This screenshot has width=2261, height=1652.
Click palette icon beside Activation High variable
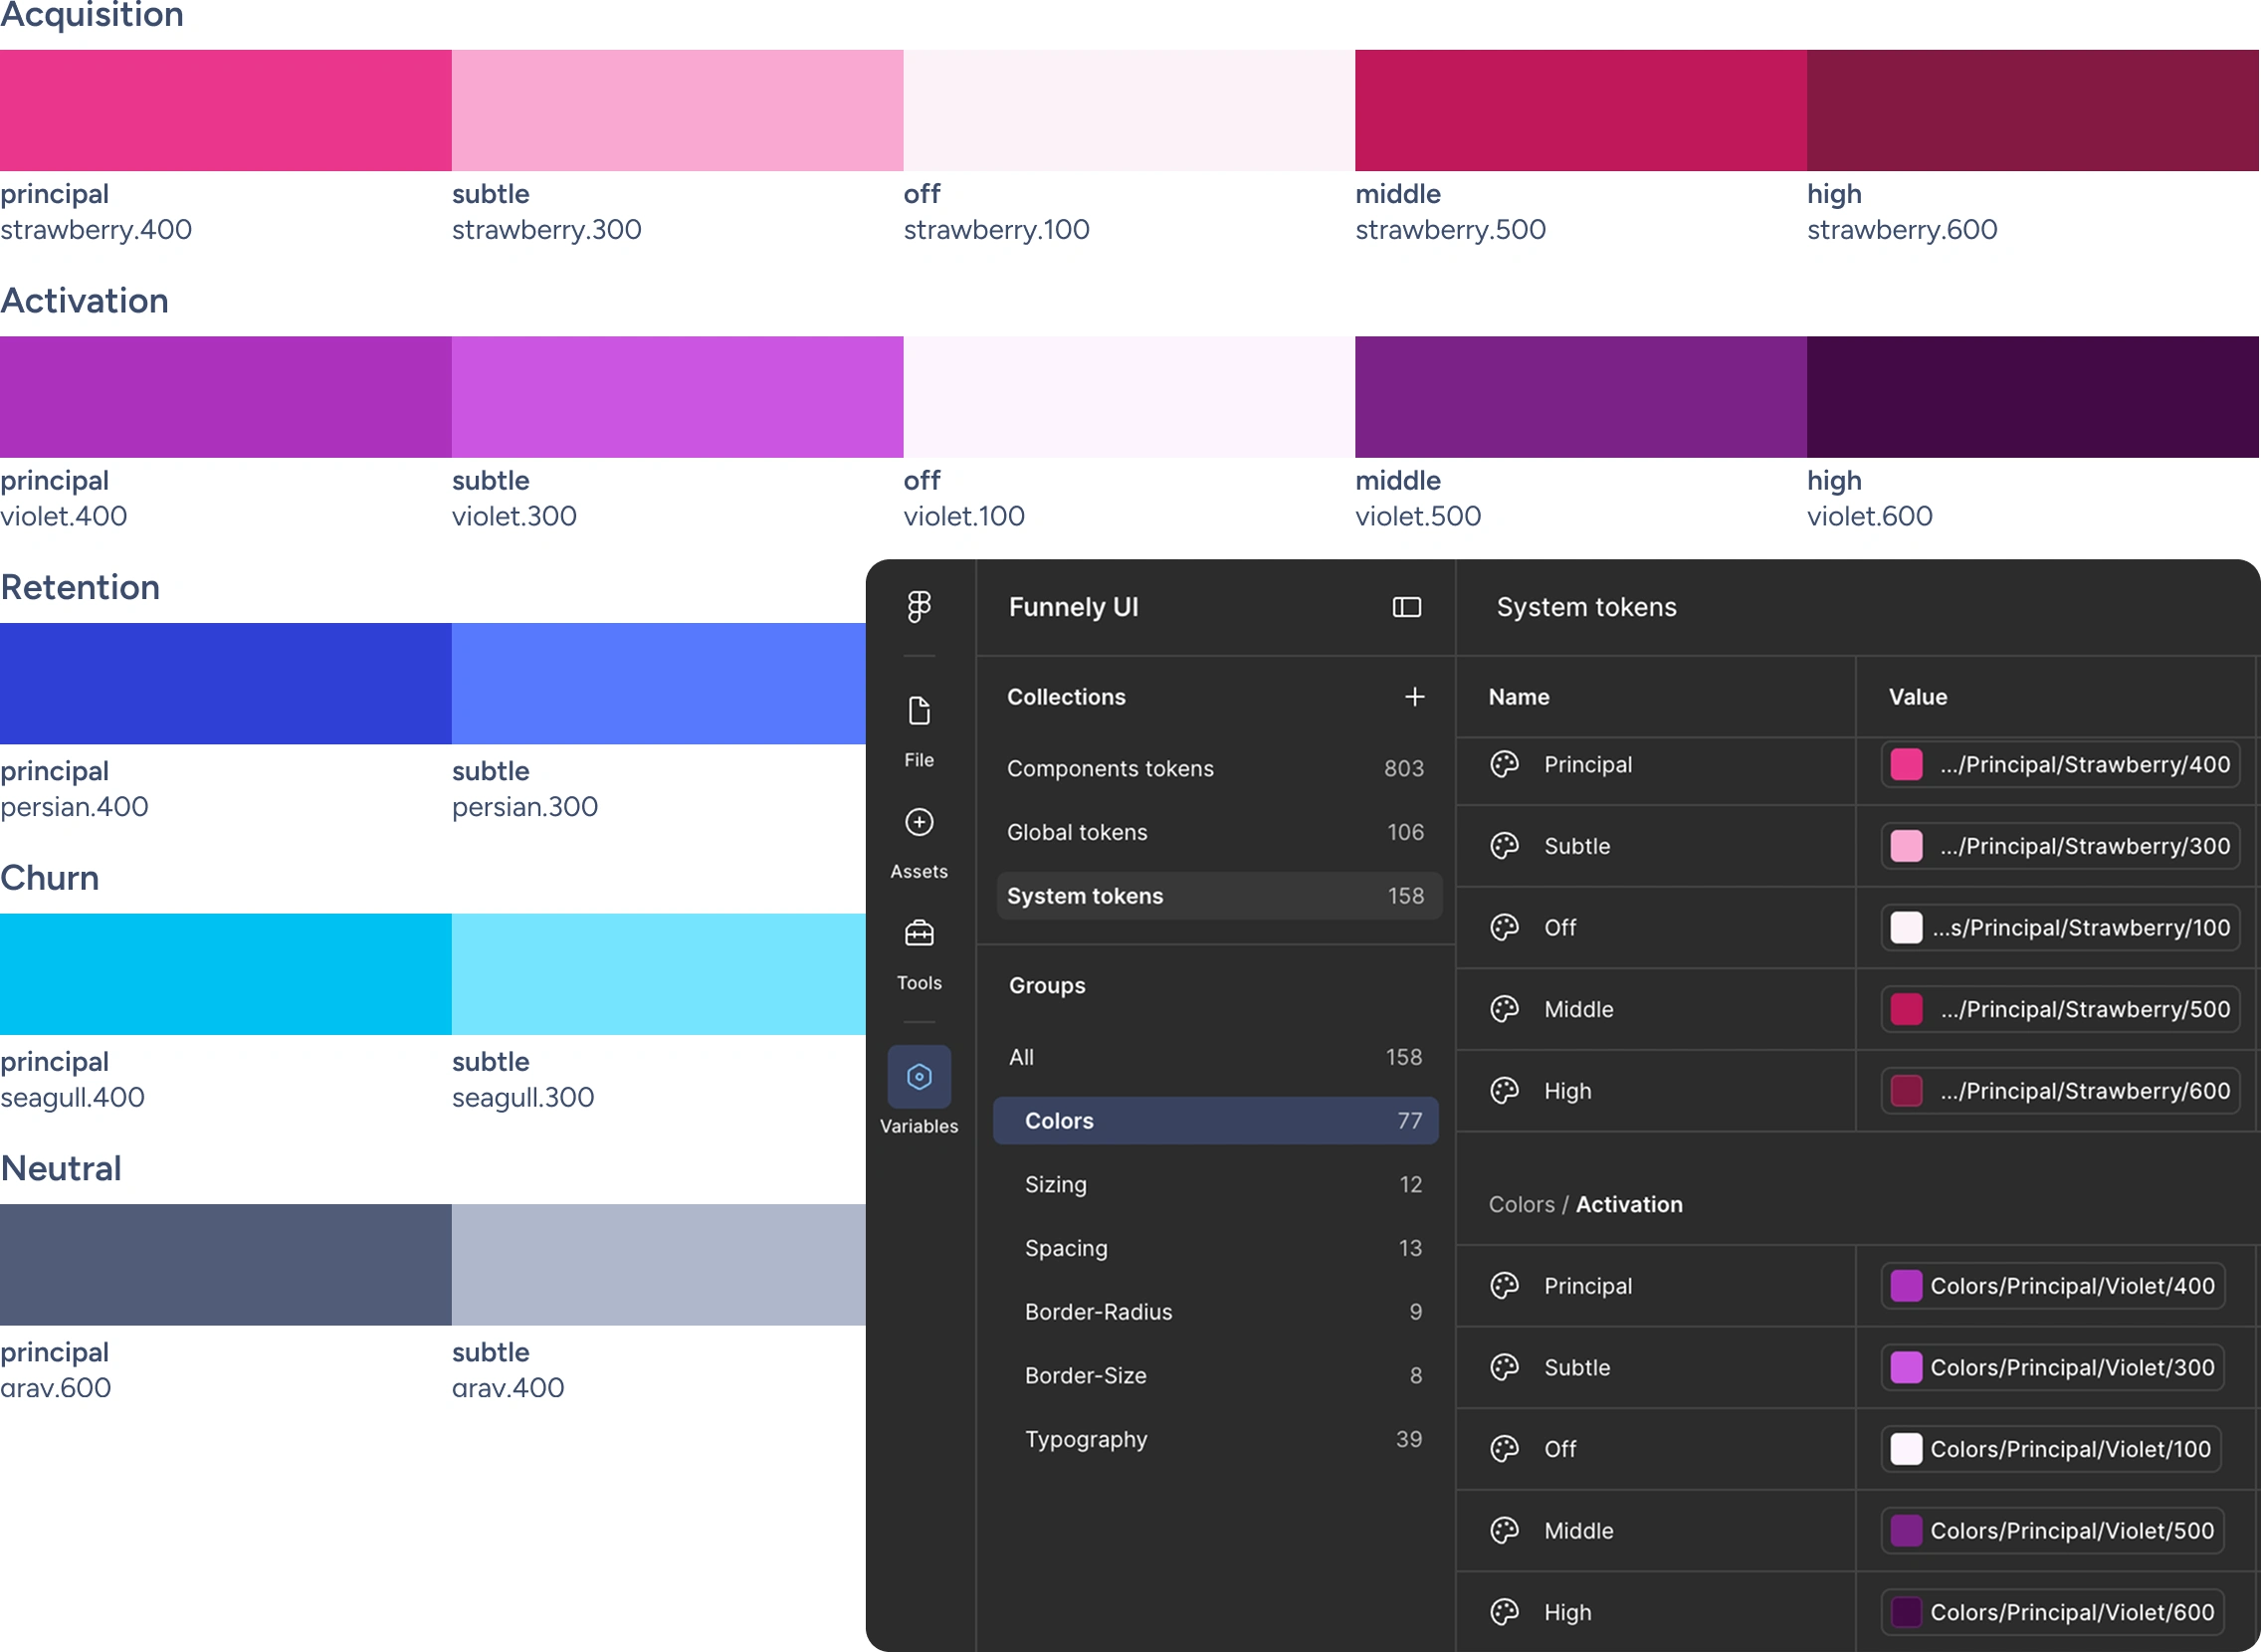(1505, 1612)
